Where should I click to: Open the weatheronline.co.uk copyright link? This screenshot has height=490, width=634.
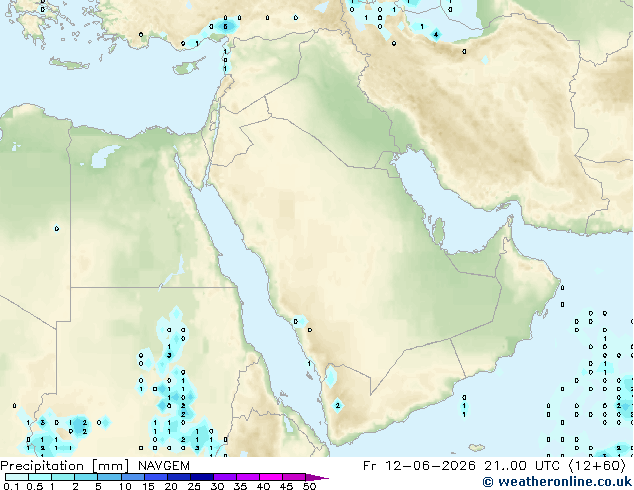click(557, 482)
